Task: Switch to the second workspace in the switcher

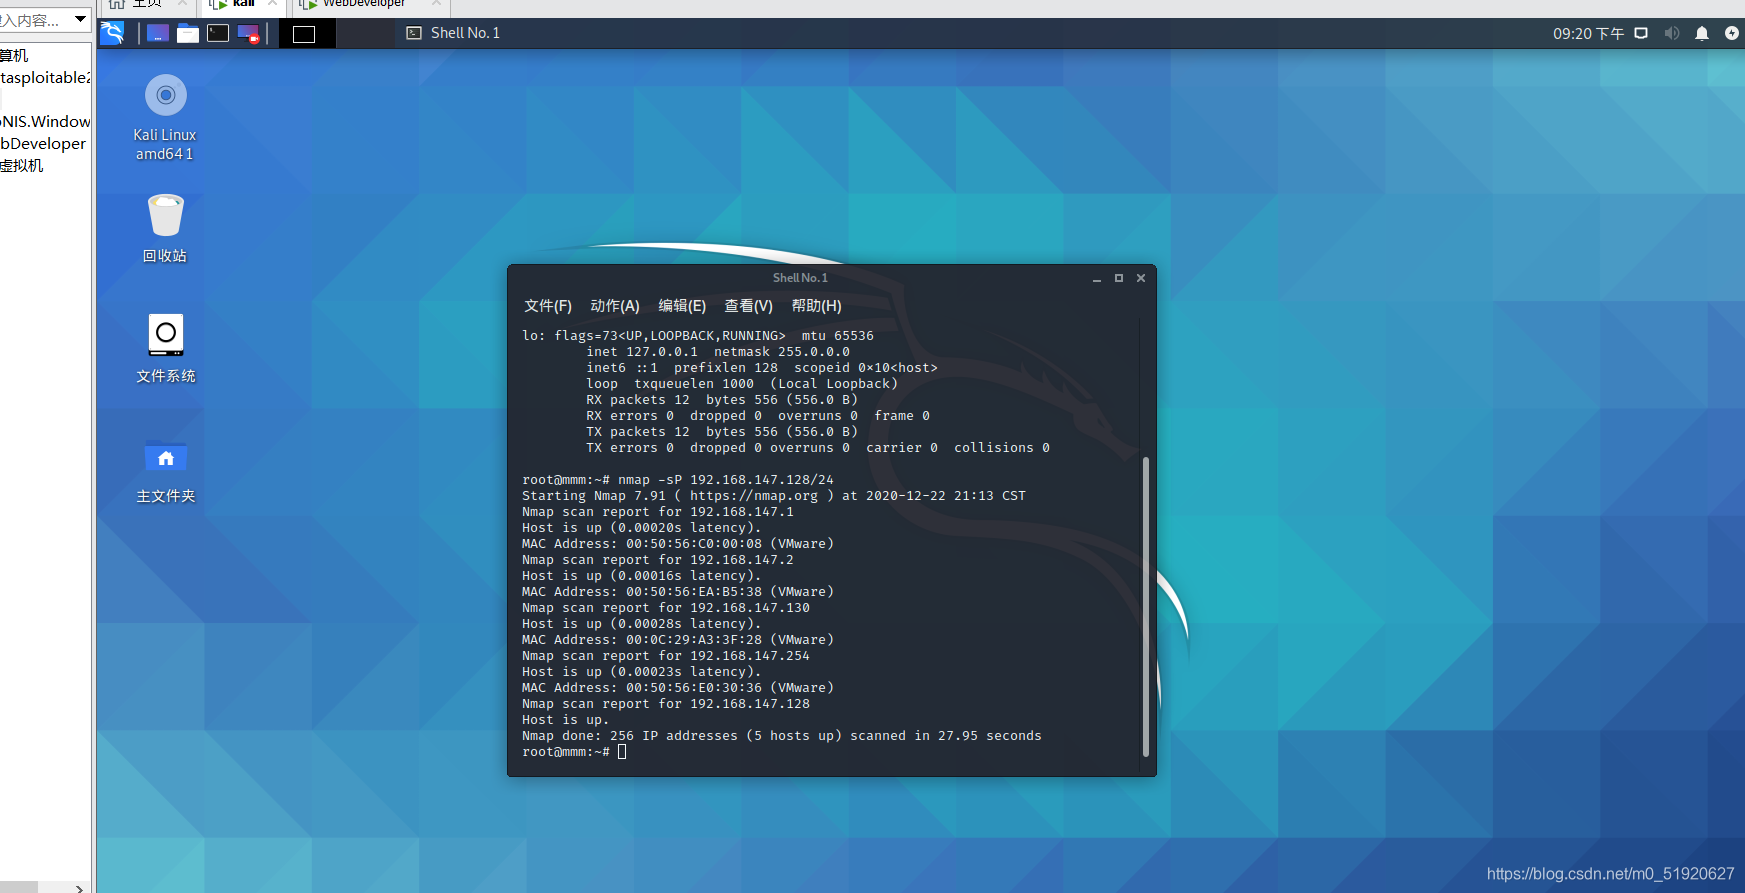Action: [365, 34]
